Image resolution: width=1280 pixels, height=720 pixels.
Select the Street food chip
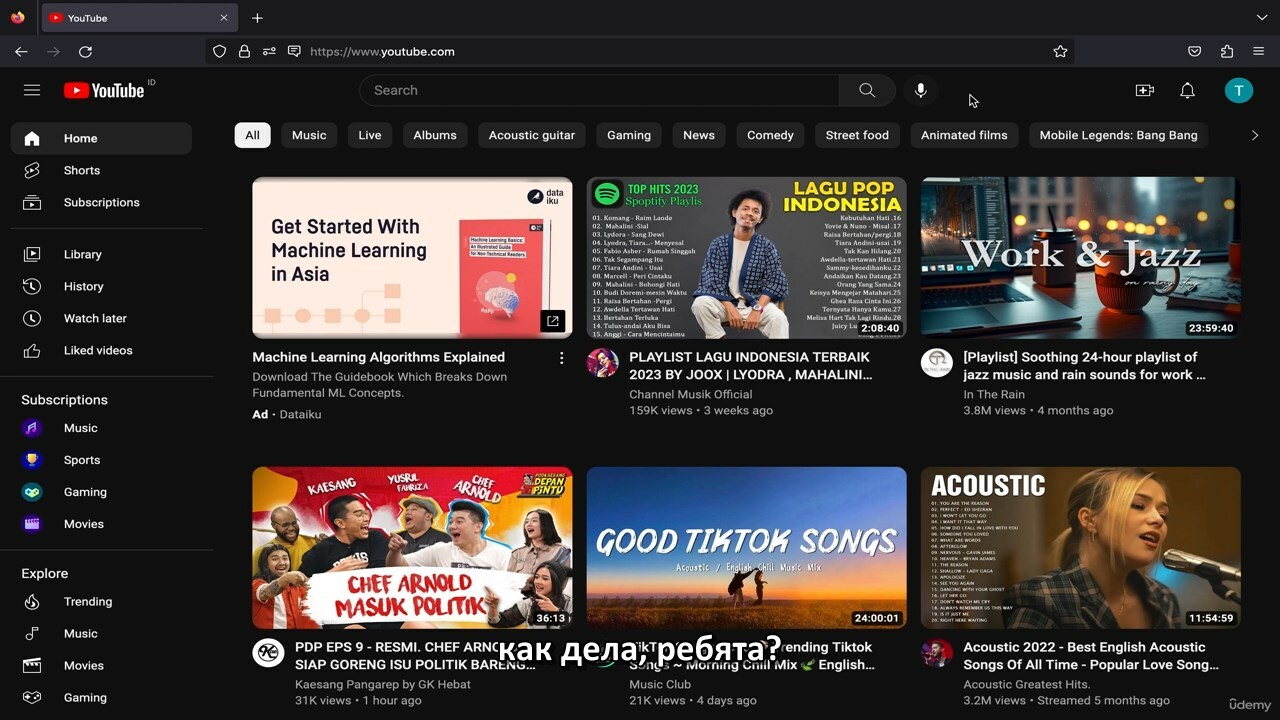click(x=857, y=135)
